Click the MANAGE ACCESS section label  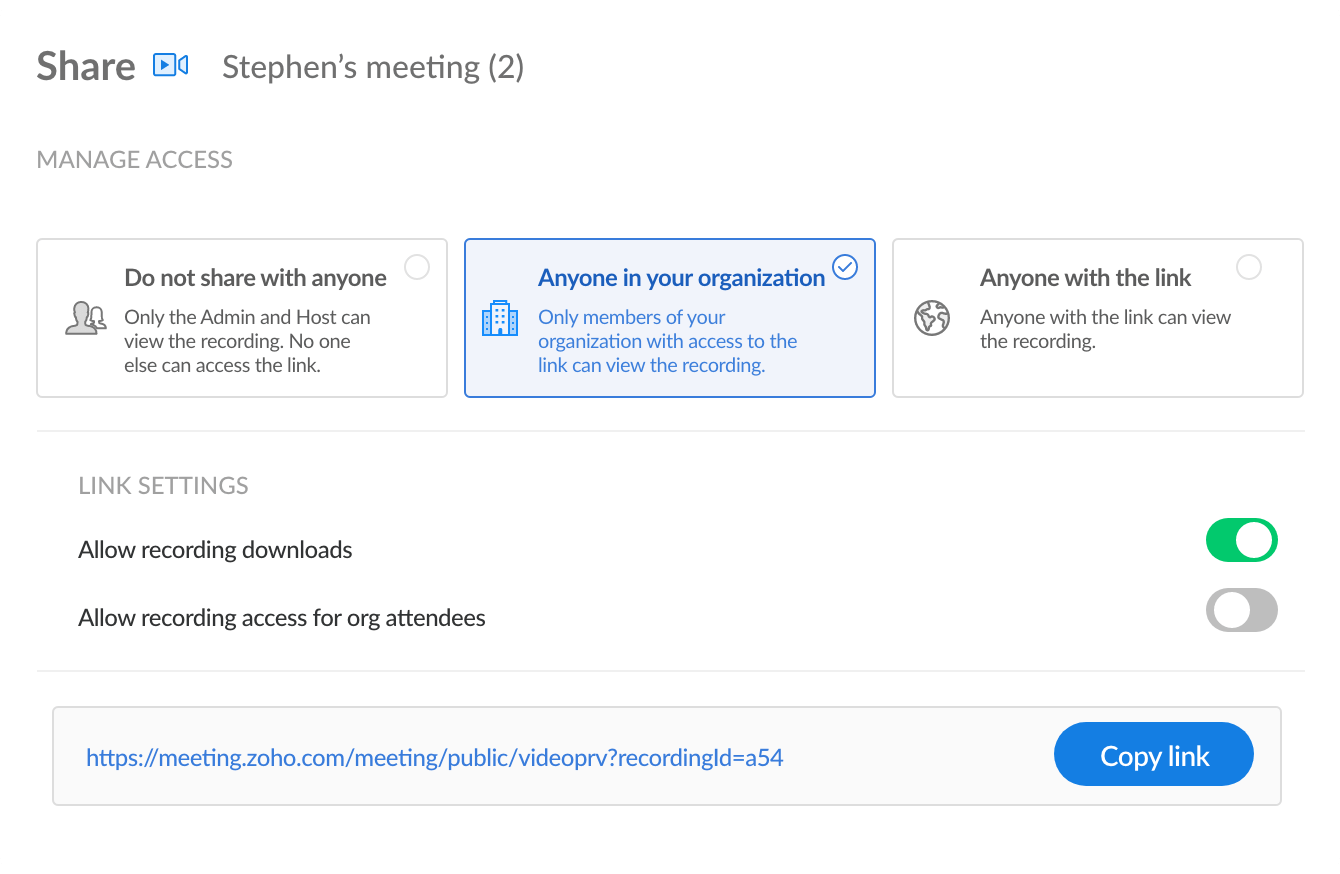point(134,160)
